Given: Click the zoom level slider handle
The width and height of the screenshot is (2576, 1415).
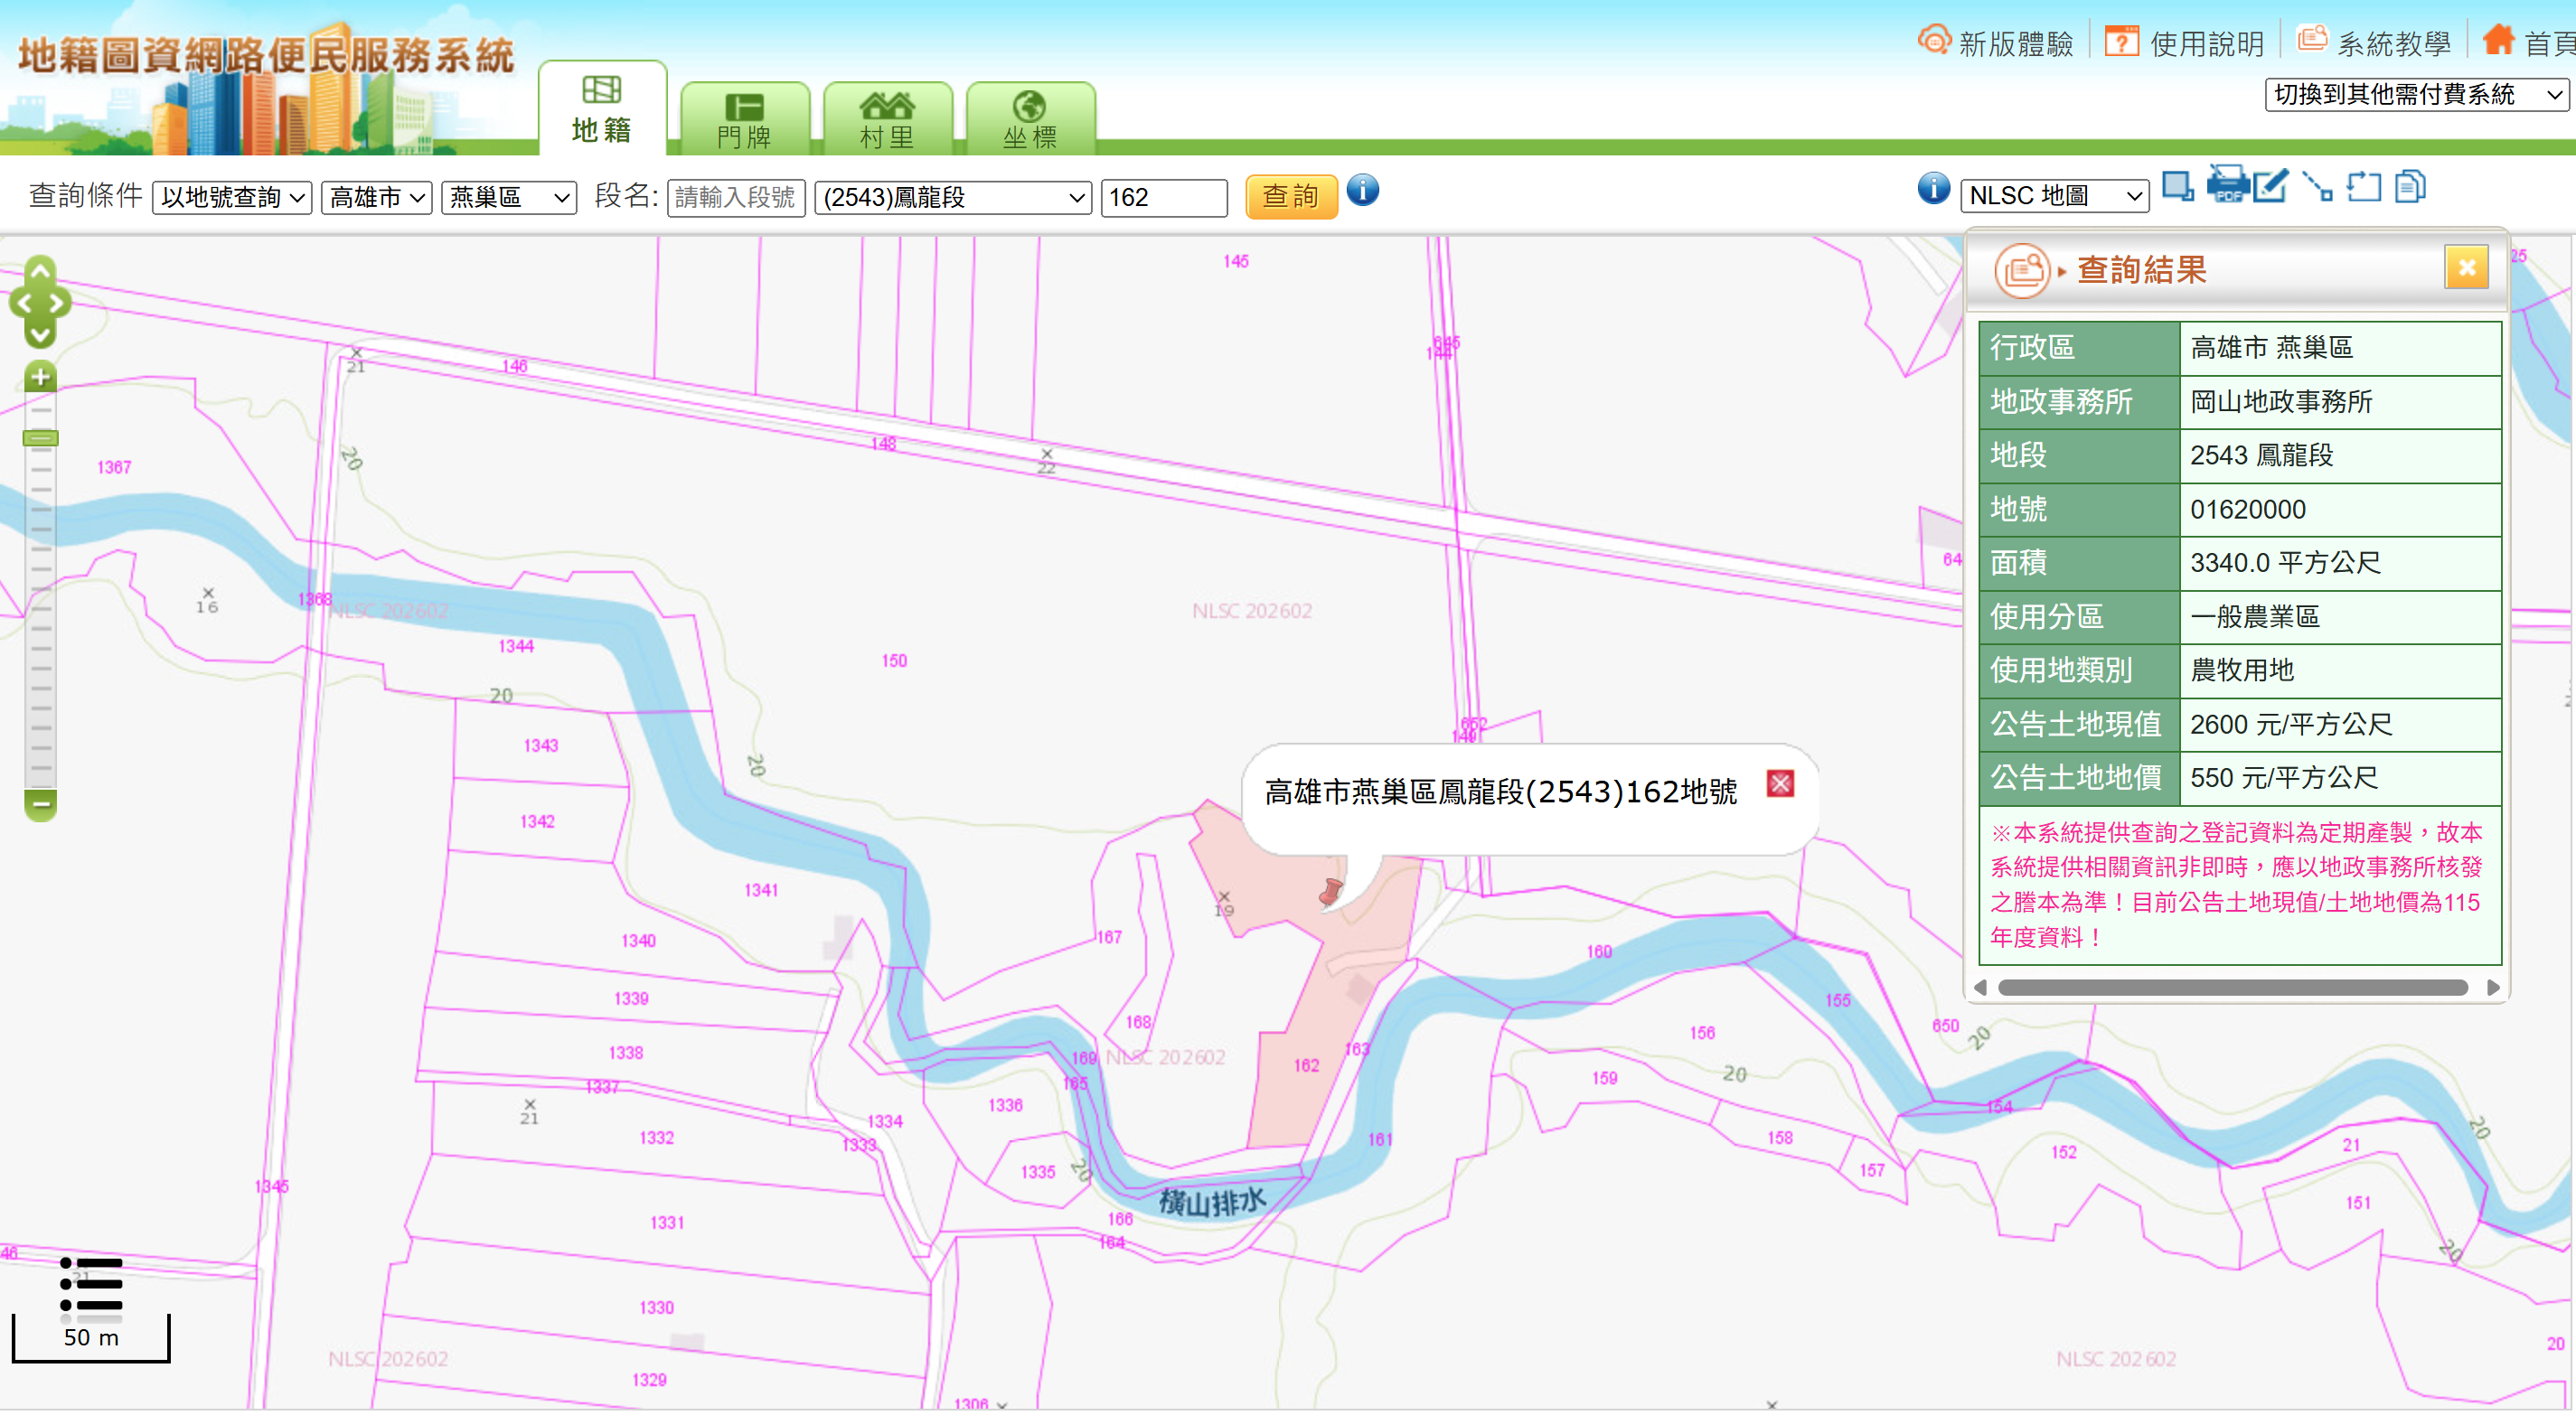Looking at the screenshot, I should (x=40, y=438).
